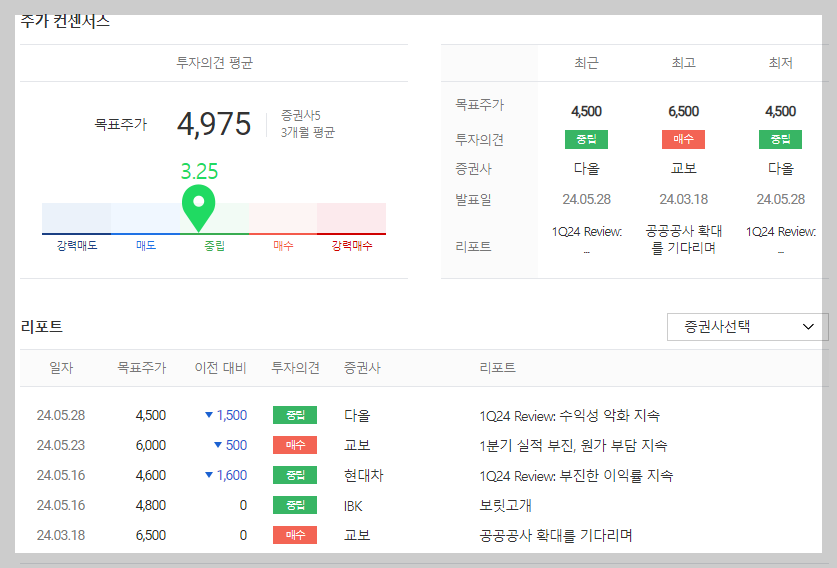Click the 매수 label under rating bar
Viewport: 837px width, 568px height.
coord(283,246)
